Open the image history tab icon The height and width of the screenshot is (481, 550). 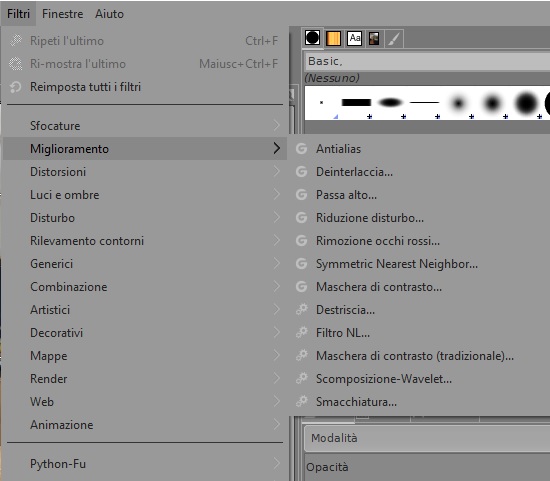374,38
